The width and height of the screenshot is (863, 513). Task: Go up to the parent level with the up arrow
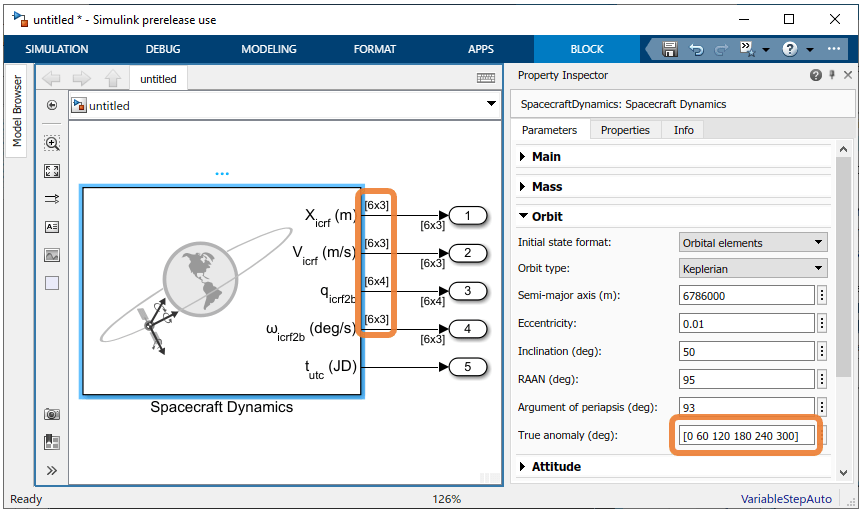(x=113, y=78)
